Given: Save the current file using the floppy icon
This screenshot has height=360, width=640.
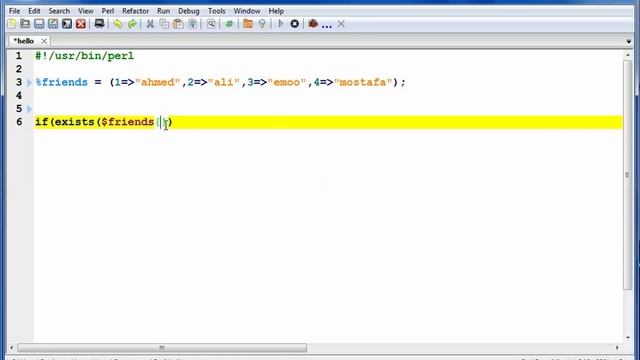Looking at the screenshot, I should point(39,24).
